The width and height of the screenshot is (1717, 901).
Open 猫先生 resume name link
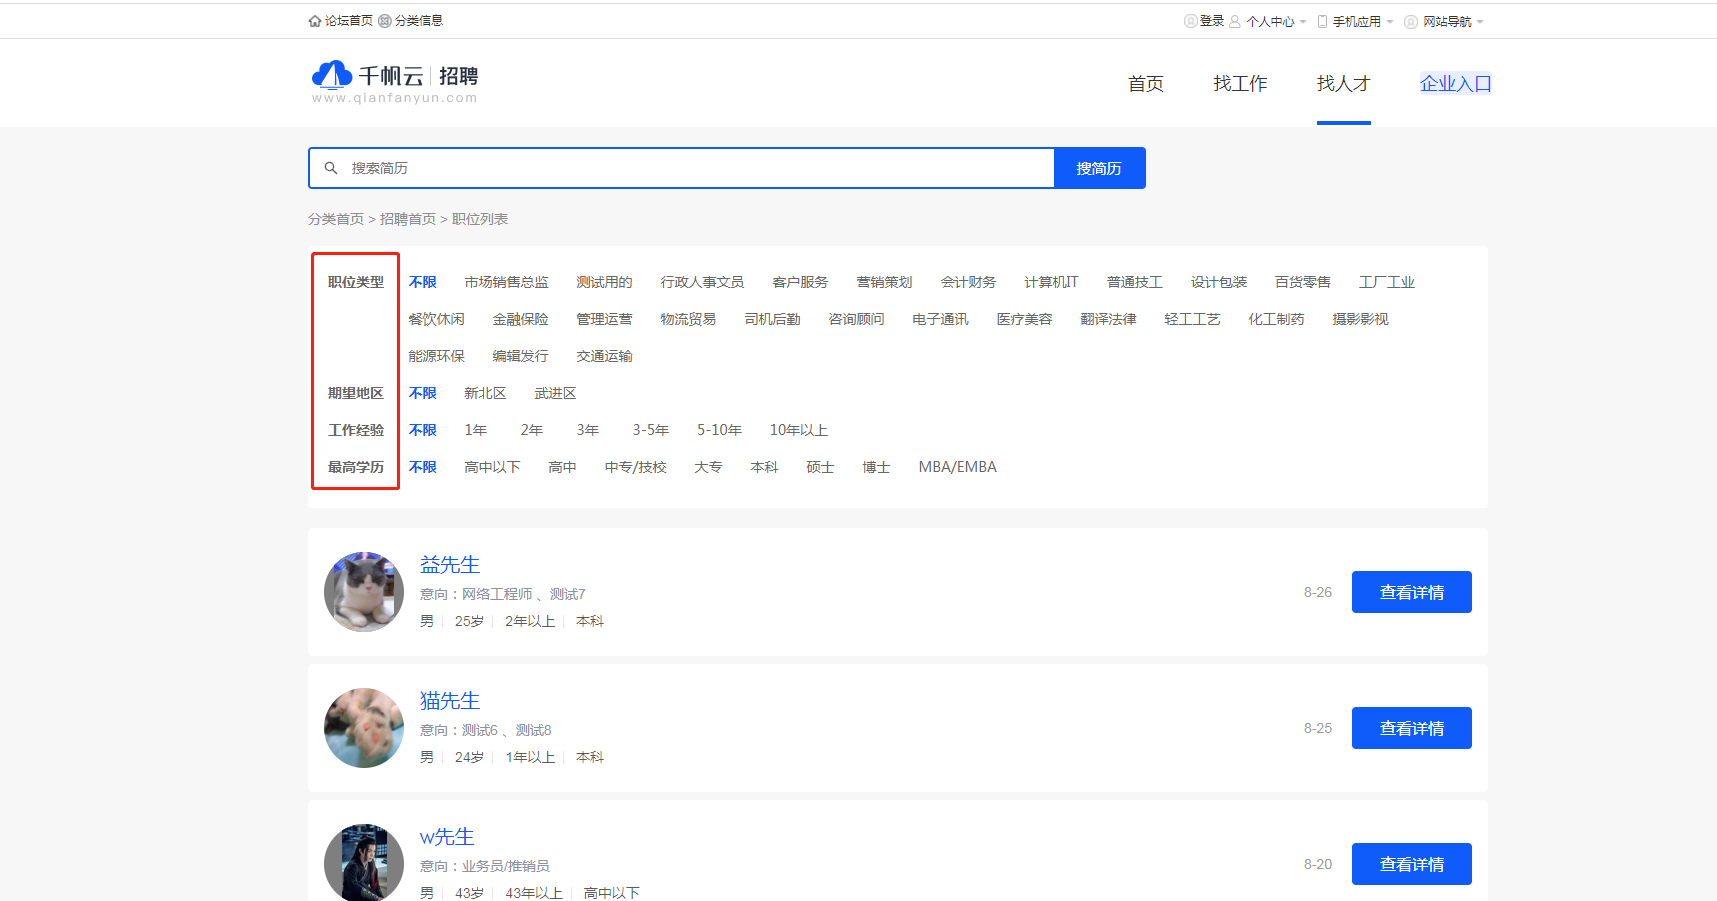click(450, 701)
